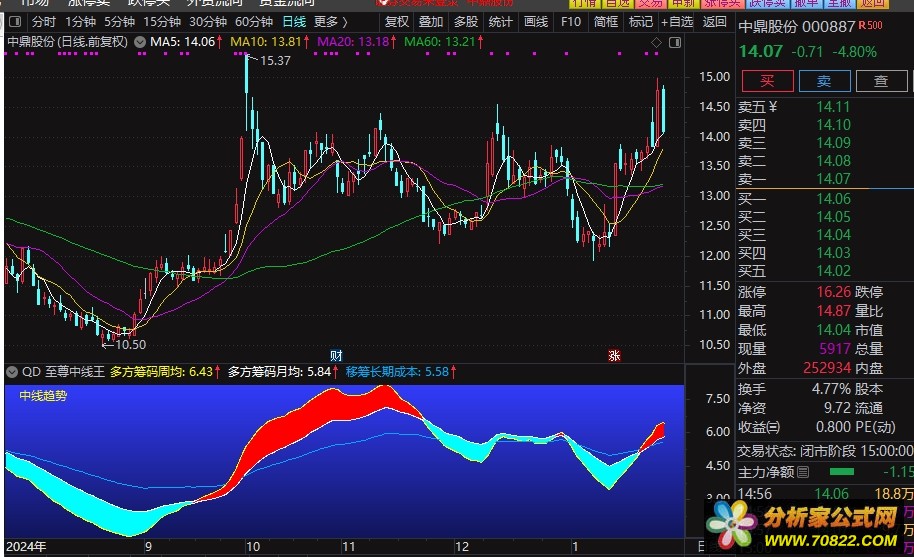Click the 外盘 value 252934

point(827,368)
